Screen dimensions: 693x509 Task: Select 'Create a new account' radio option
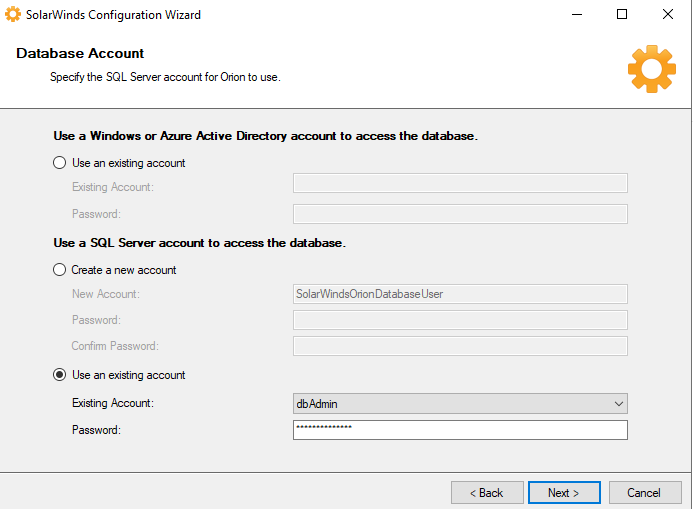[60, 270]
